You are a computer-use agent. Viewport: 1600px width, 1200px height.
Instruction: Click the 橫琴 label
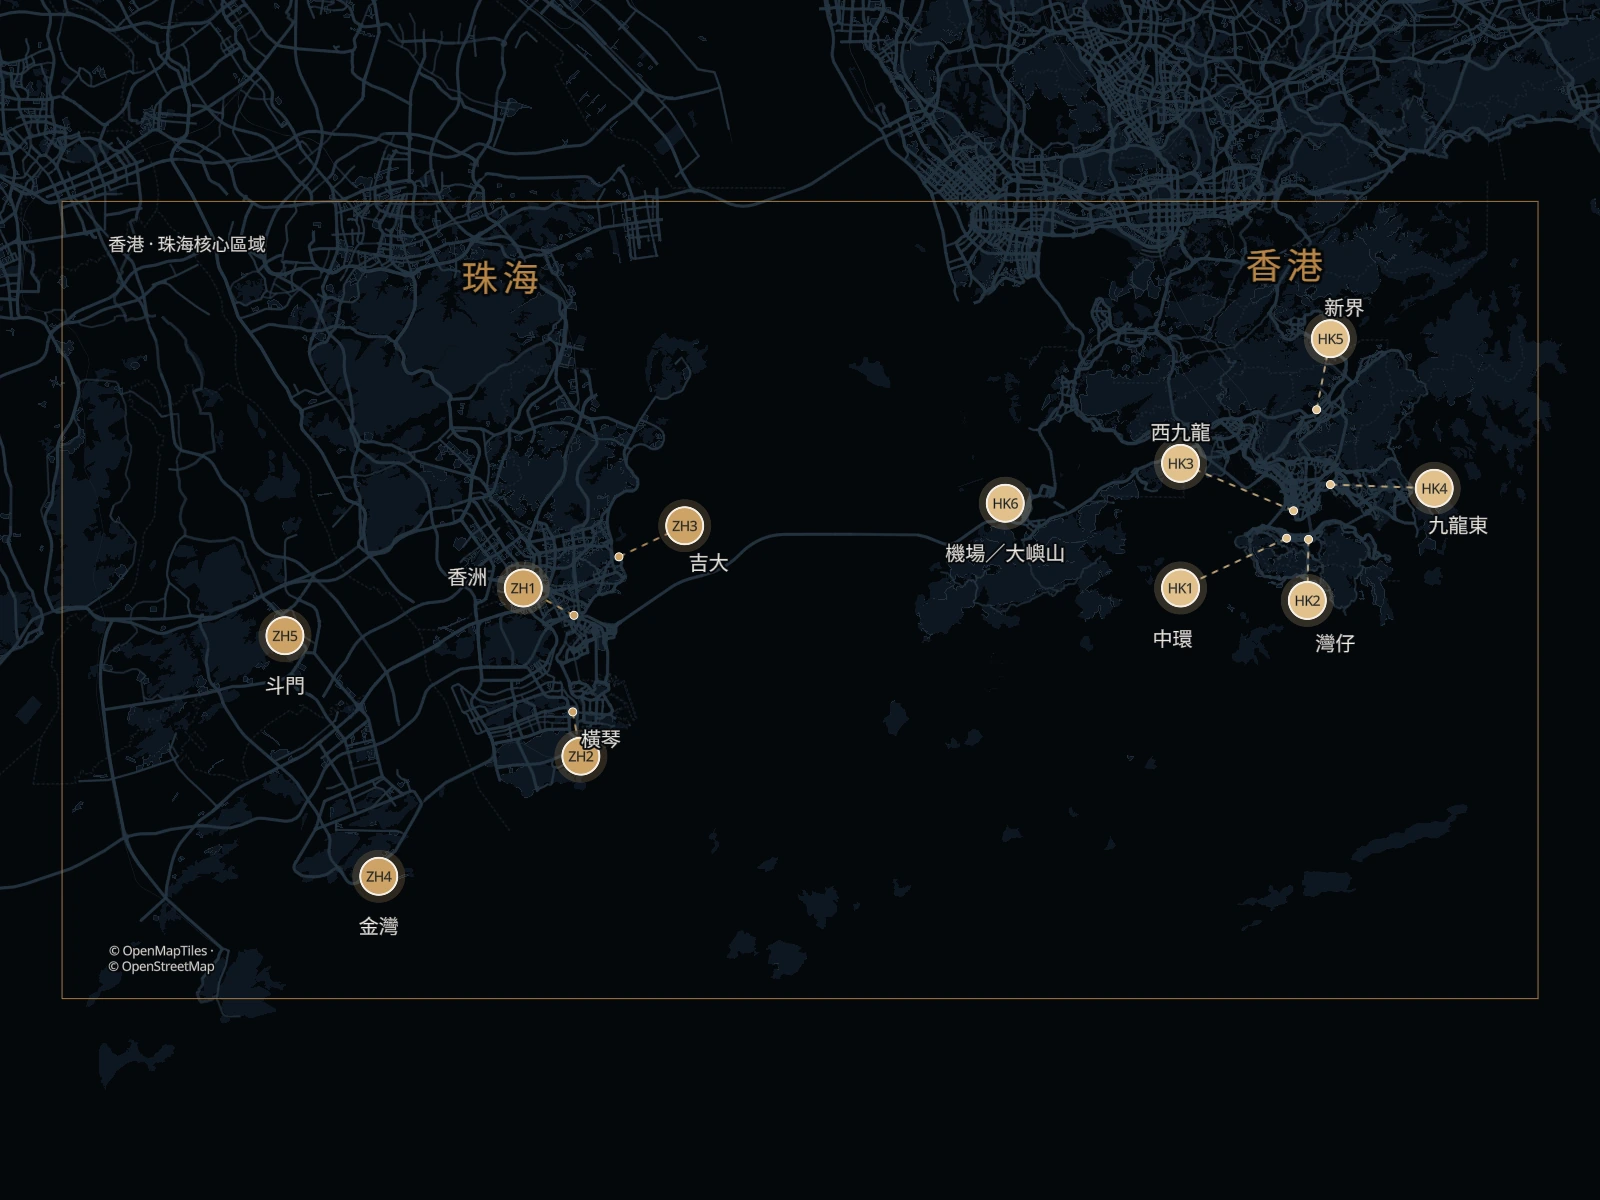coord(601,739)
